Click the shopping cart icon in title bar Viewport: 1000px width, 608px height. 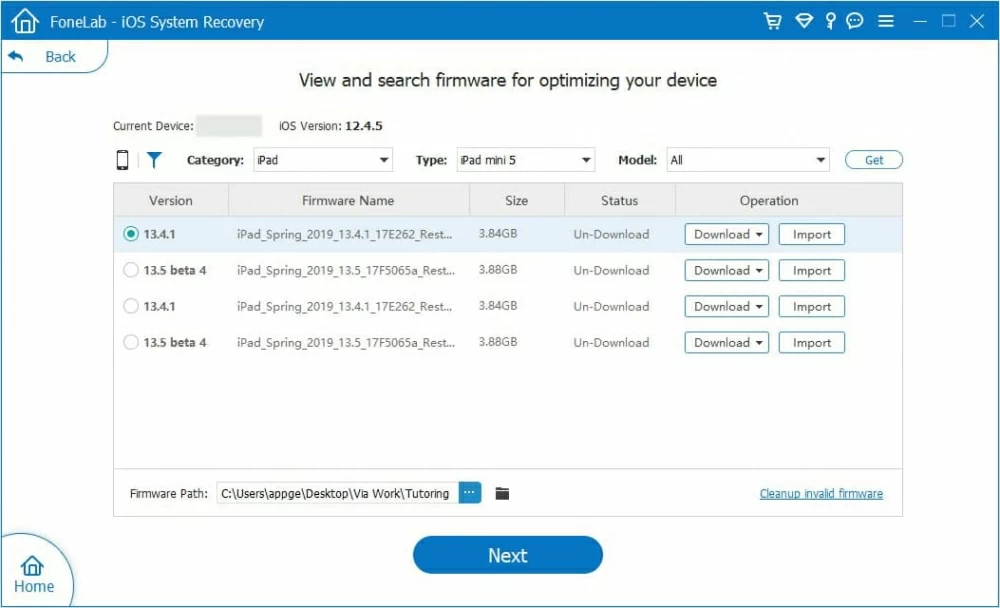click(772, 21)
